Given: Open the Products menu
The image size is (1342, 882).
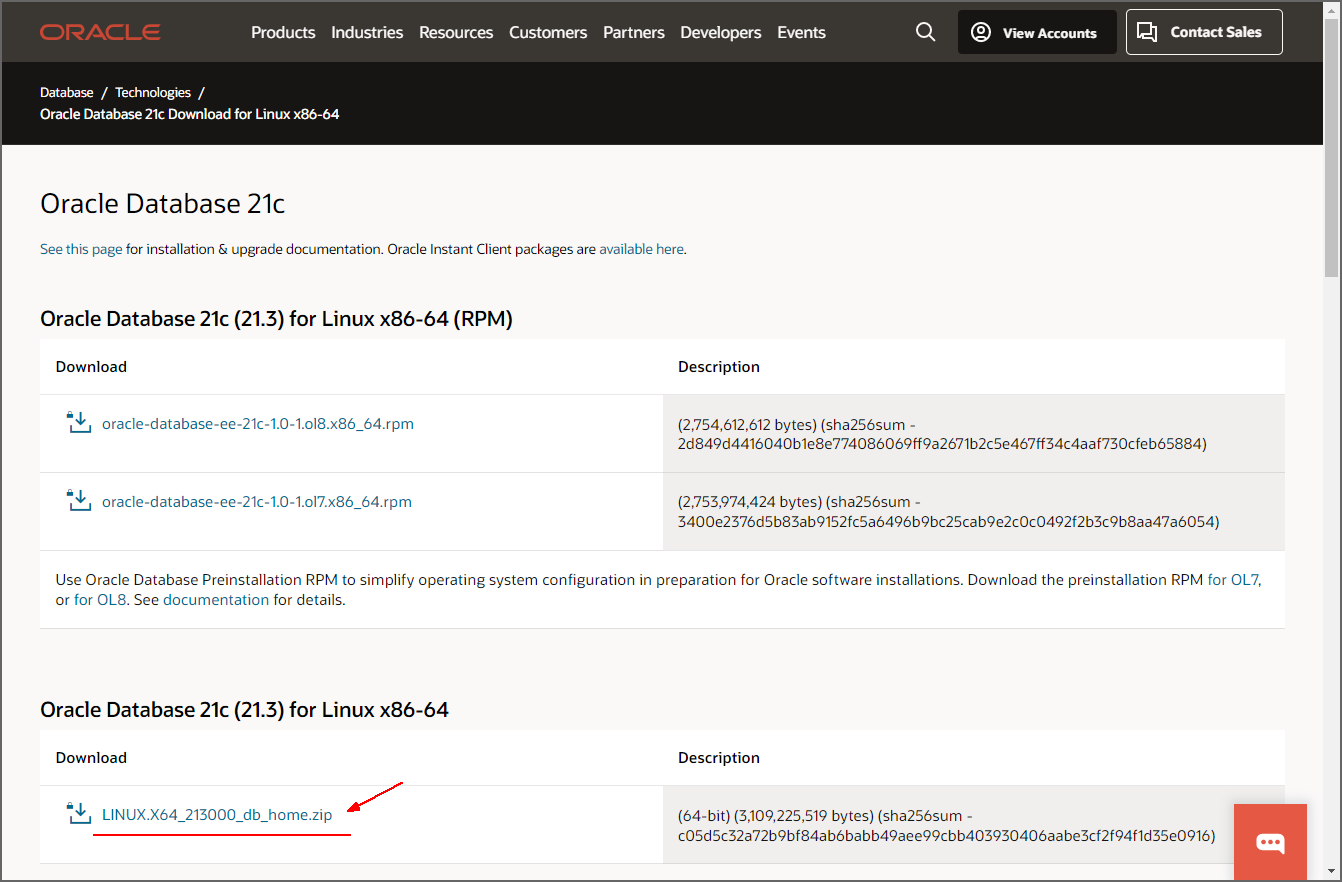Looking at the screenshot, I should click(283, 32).
